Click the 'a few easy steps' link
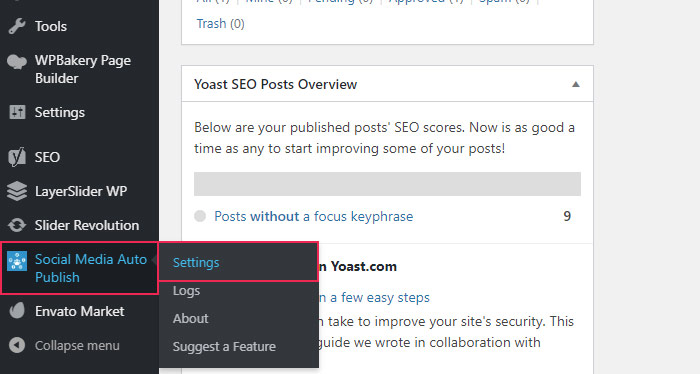Screen dimensions: 700x374 tap(379, 297)
